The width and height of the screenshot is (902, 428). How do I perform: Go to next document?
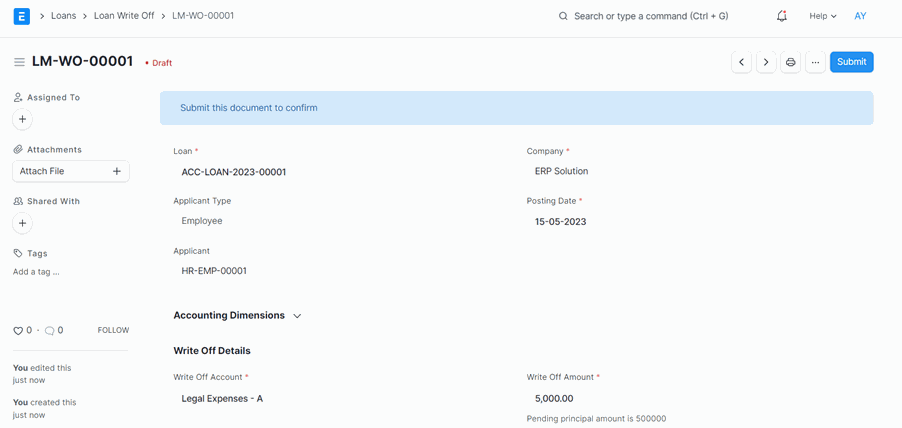point(766,62)
